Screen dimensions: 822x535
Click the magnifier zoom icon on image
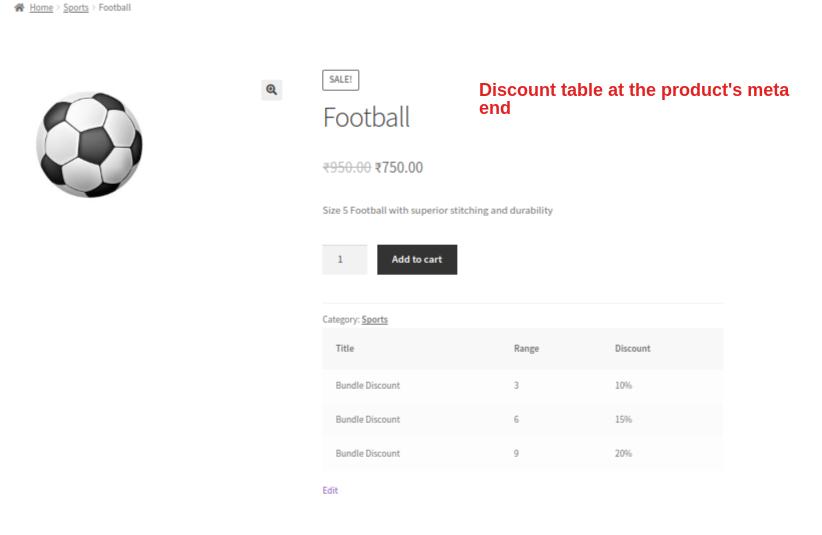(x=272, y=90)
